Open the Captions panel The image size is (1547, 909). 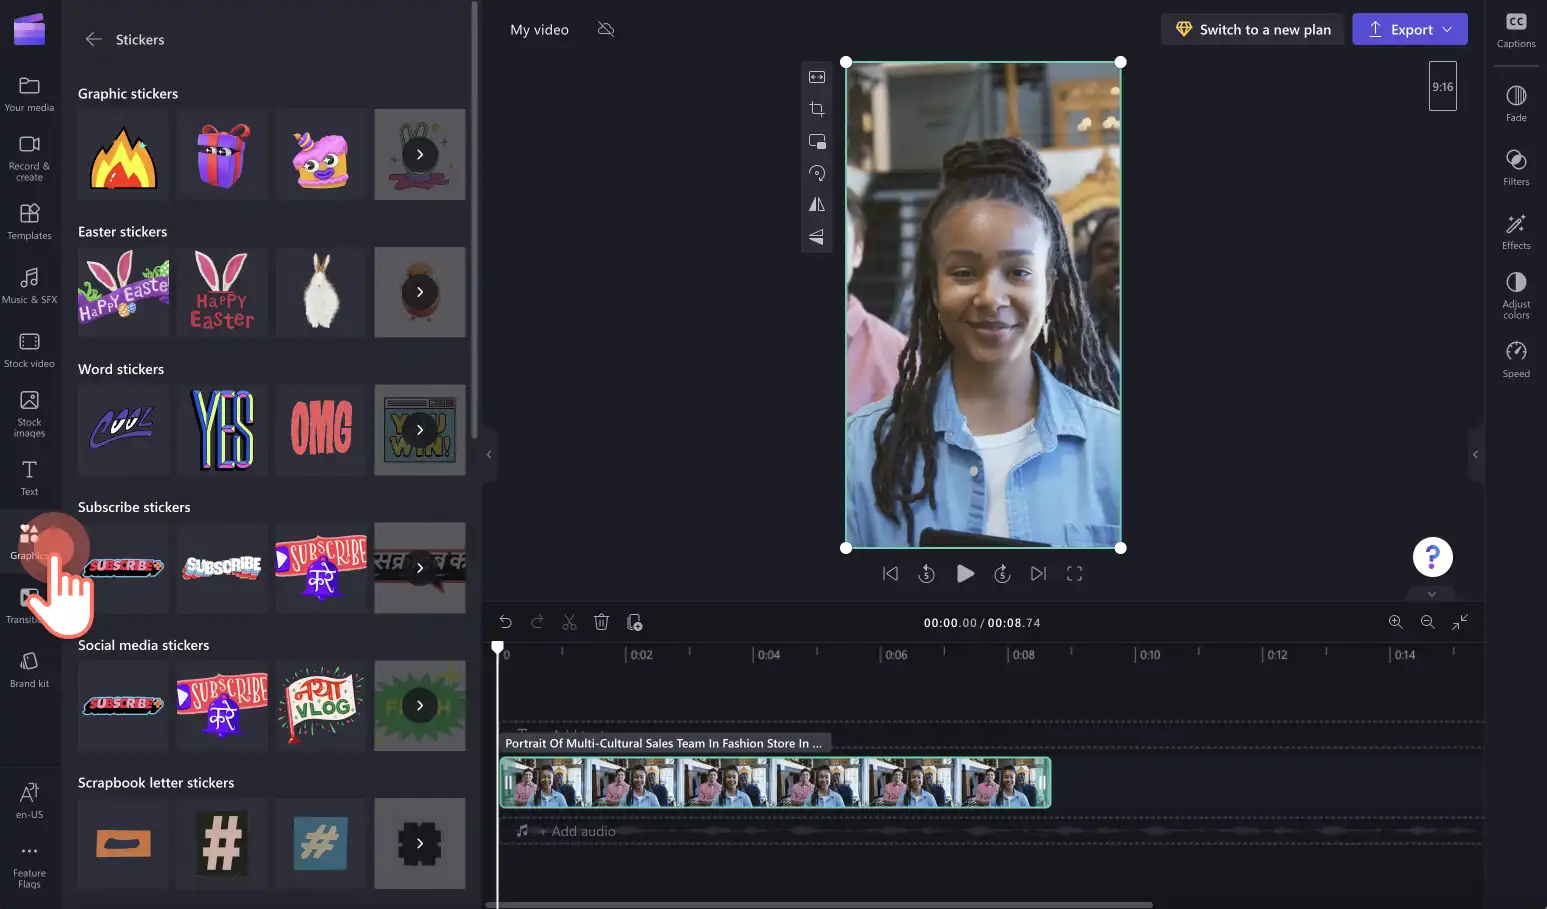point(1516,30)
